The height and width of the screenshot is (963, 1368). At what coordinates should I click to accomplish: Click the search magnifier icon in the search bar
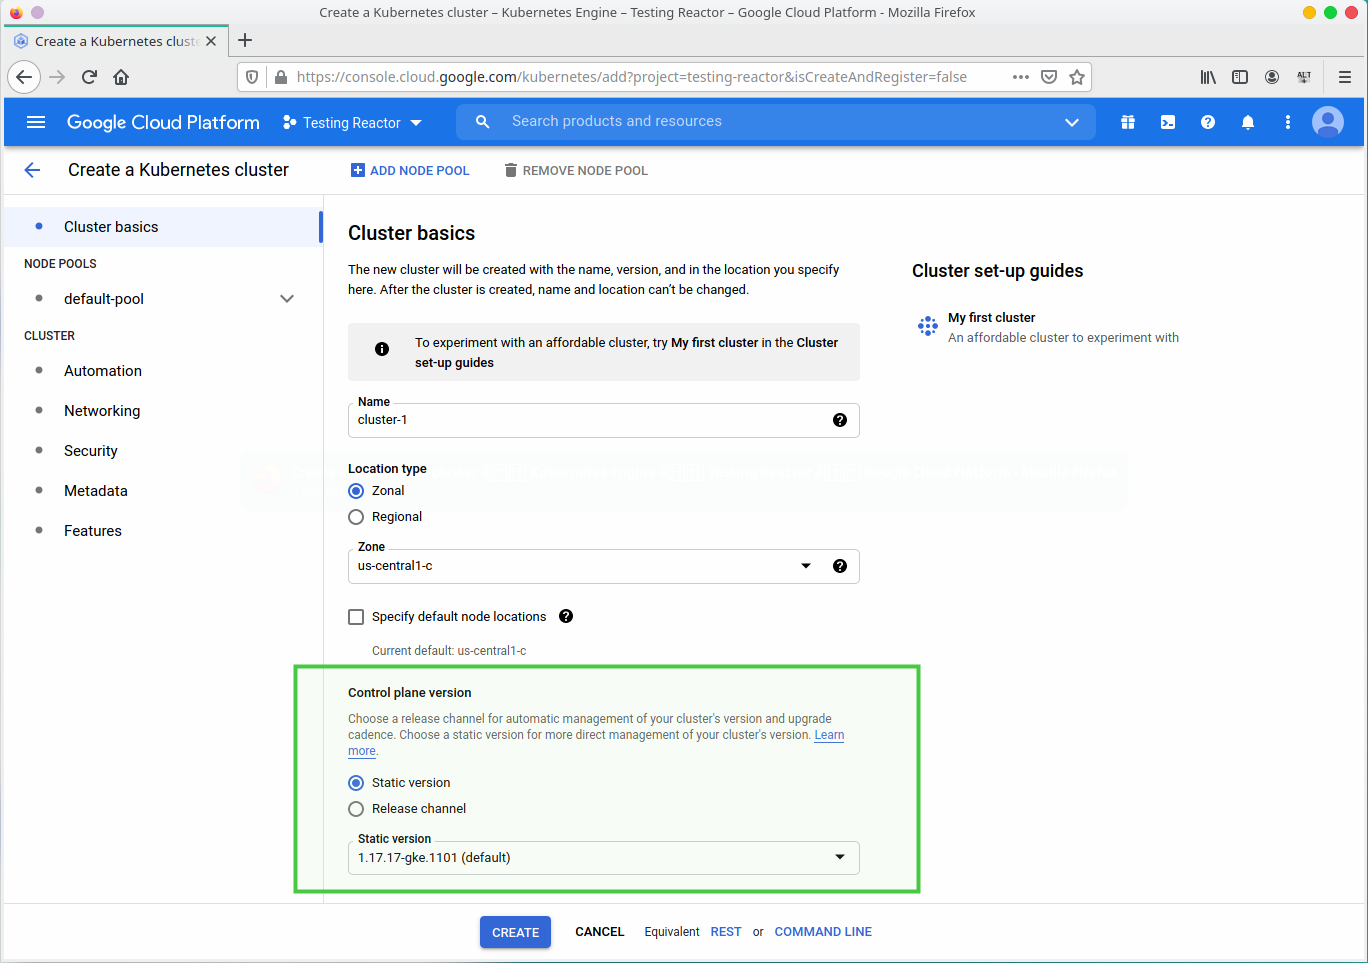[482, 121]
